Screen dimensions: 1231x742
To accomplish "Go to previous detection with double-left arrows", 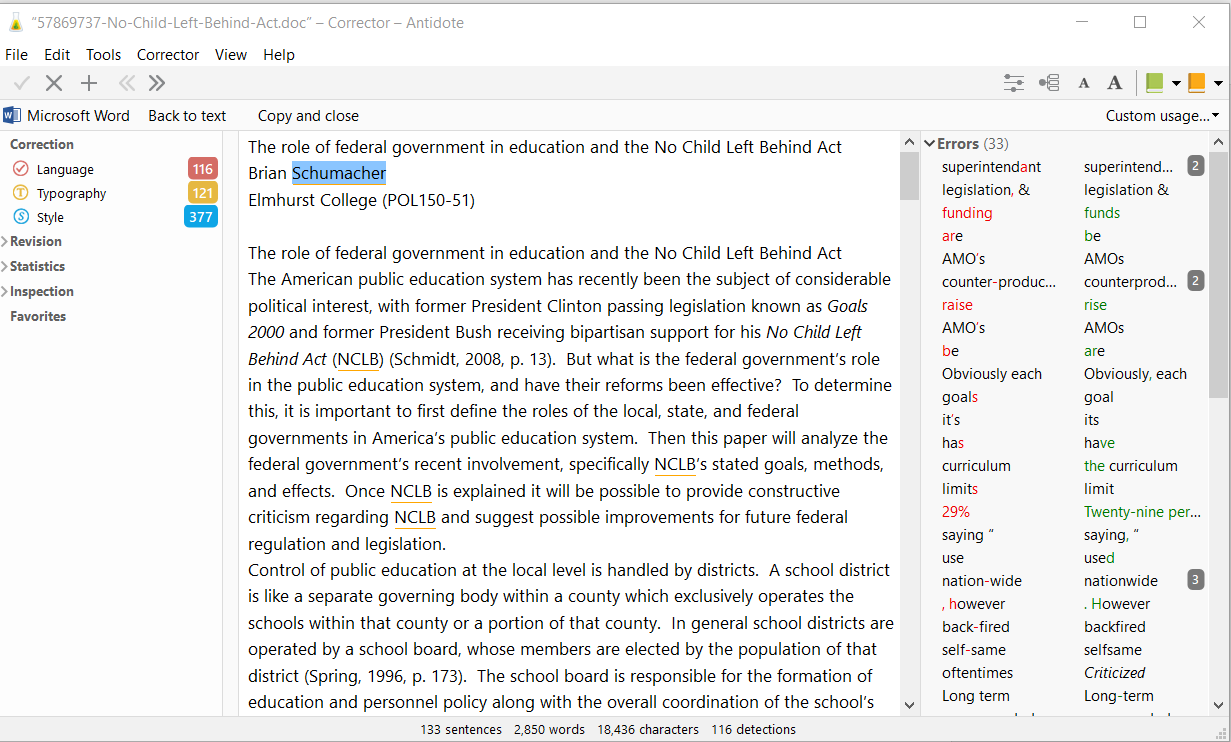I will pos(126,83).
